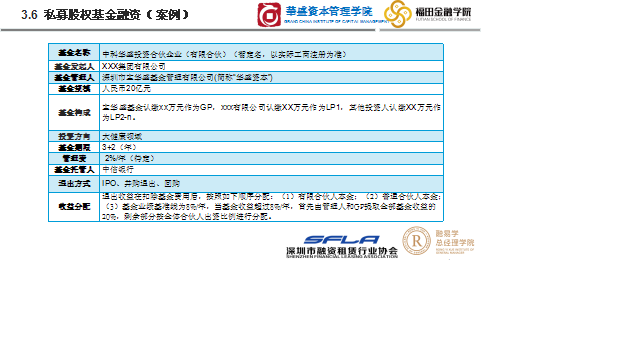
Task: Select the "基金管理人" label cell
Action: (74, 78)
